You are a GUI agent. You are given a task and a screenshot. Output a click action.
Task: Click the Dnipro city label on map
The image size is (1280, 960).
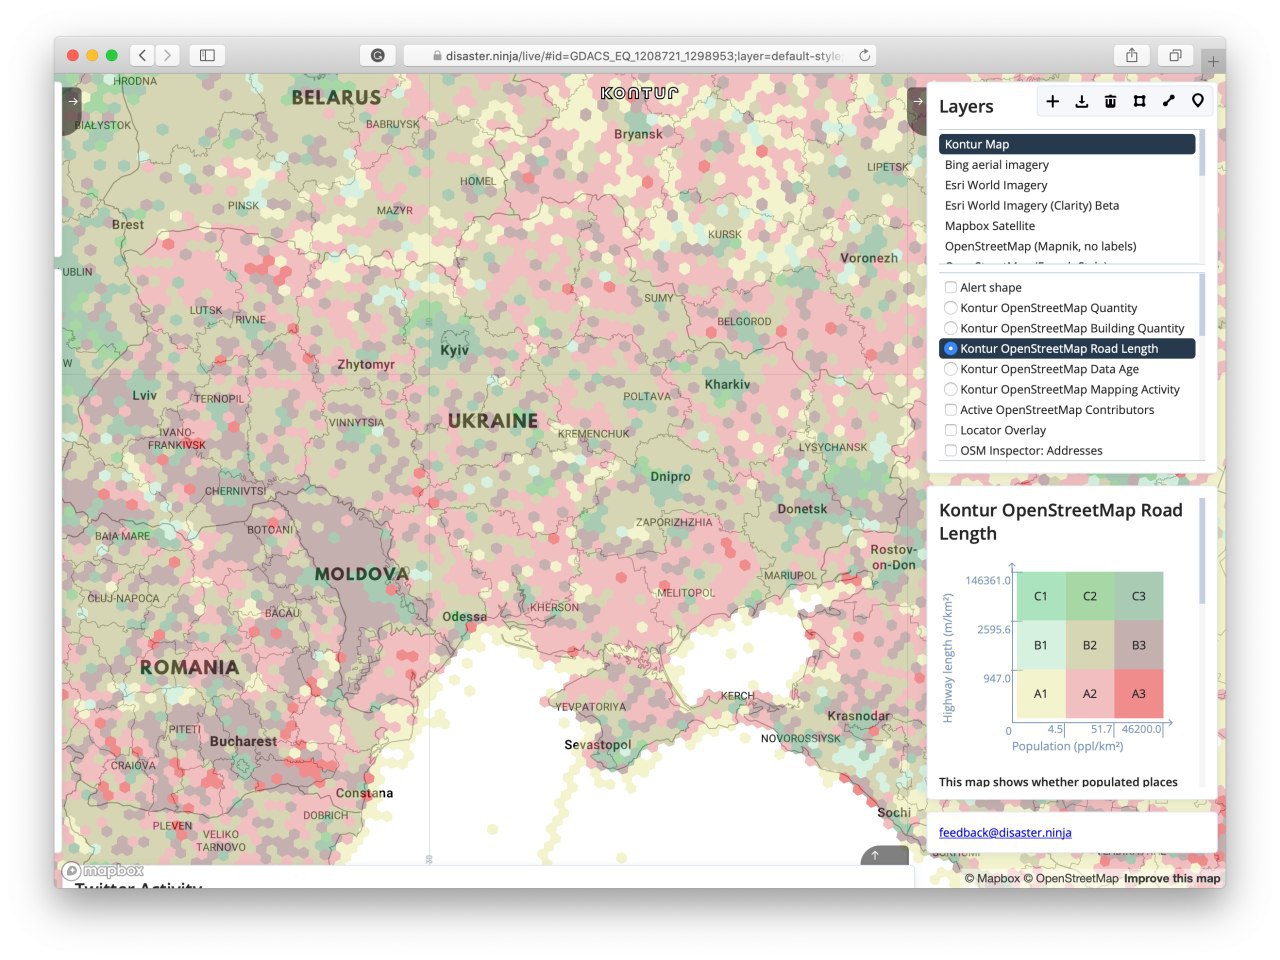[x=670, y=476]
